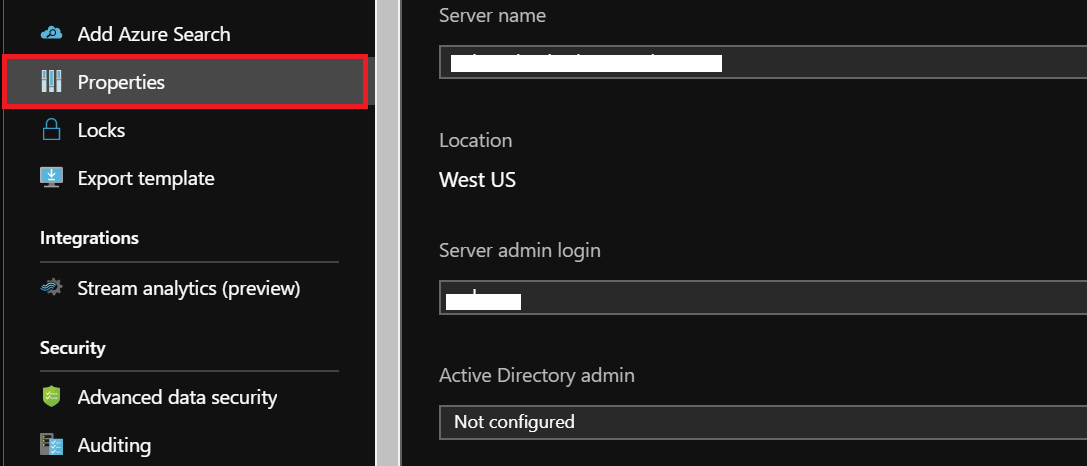Select Properties in the sidebar
1087x466 pixels.
coord(185,82)
